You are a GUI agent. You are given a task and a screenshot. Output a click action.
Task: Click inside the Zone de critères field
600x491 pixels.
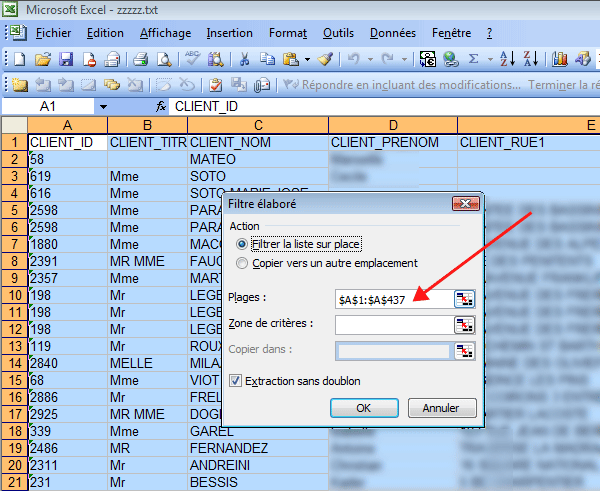pyautogui.click(x=393, y=325)
